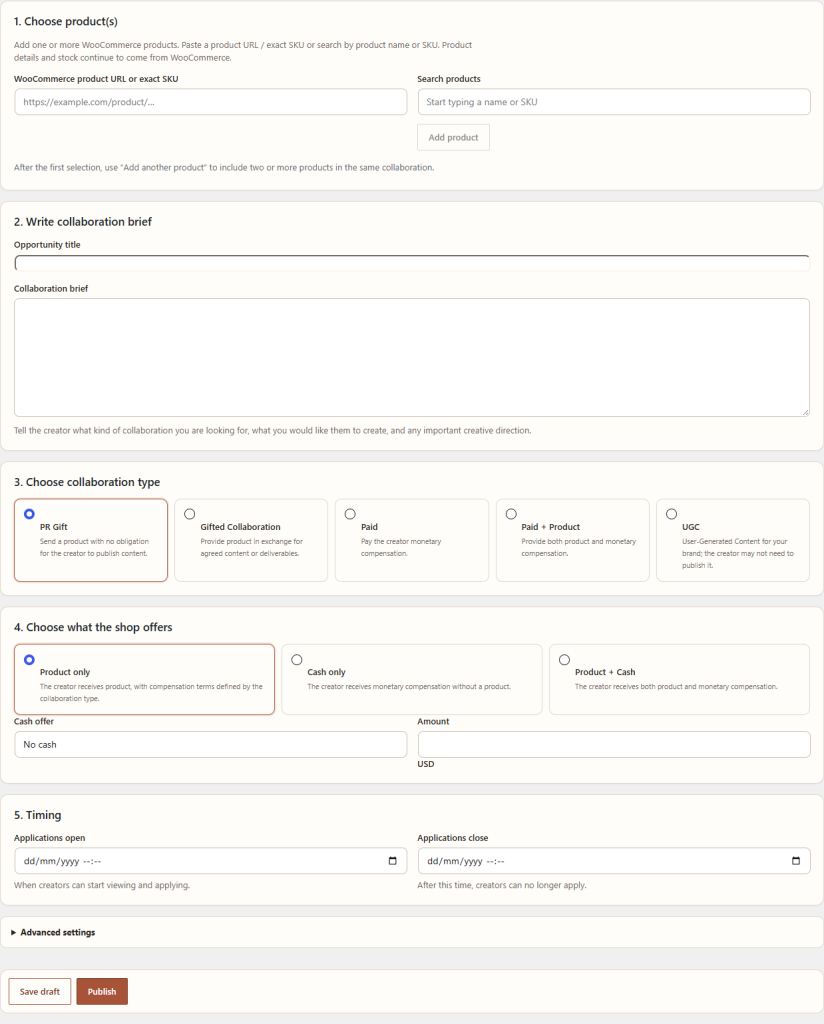Click the Amount input field
Viewport: 824px width, 1024px height.
point(614,744)
